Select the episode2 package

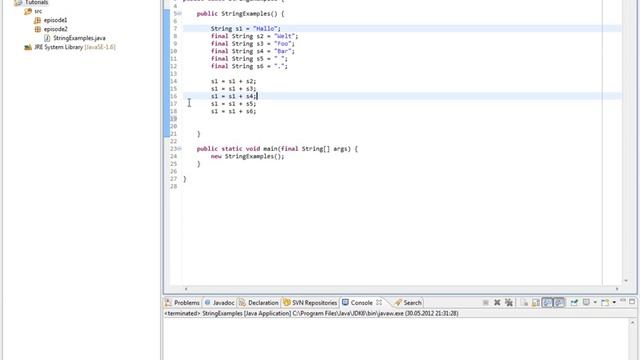coord(56,29)
